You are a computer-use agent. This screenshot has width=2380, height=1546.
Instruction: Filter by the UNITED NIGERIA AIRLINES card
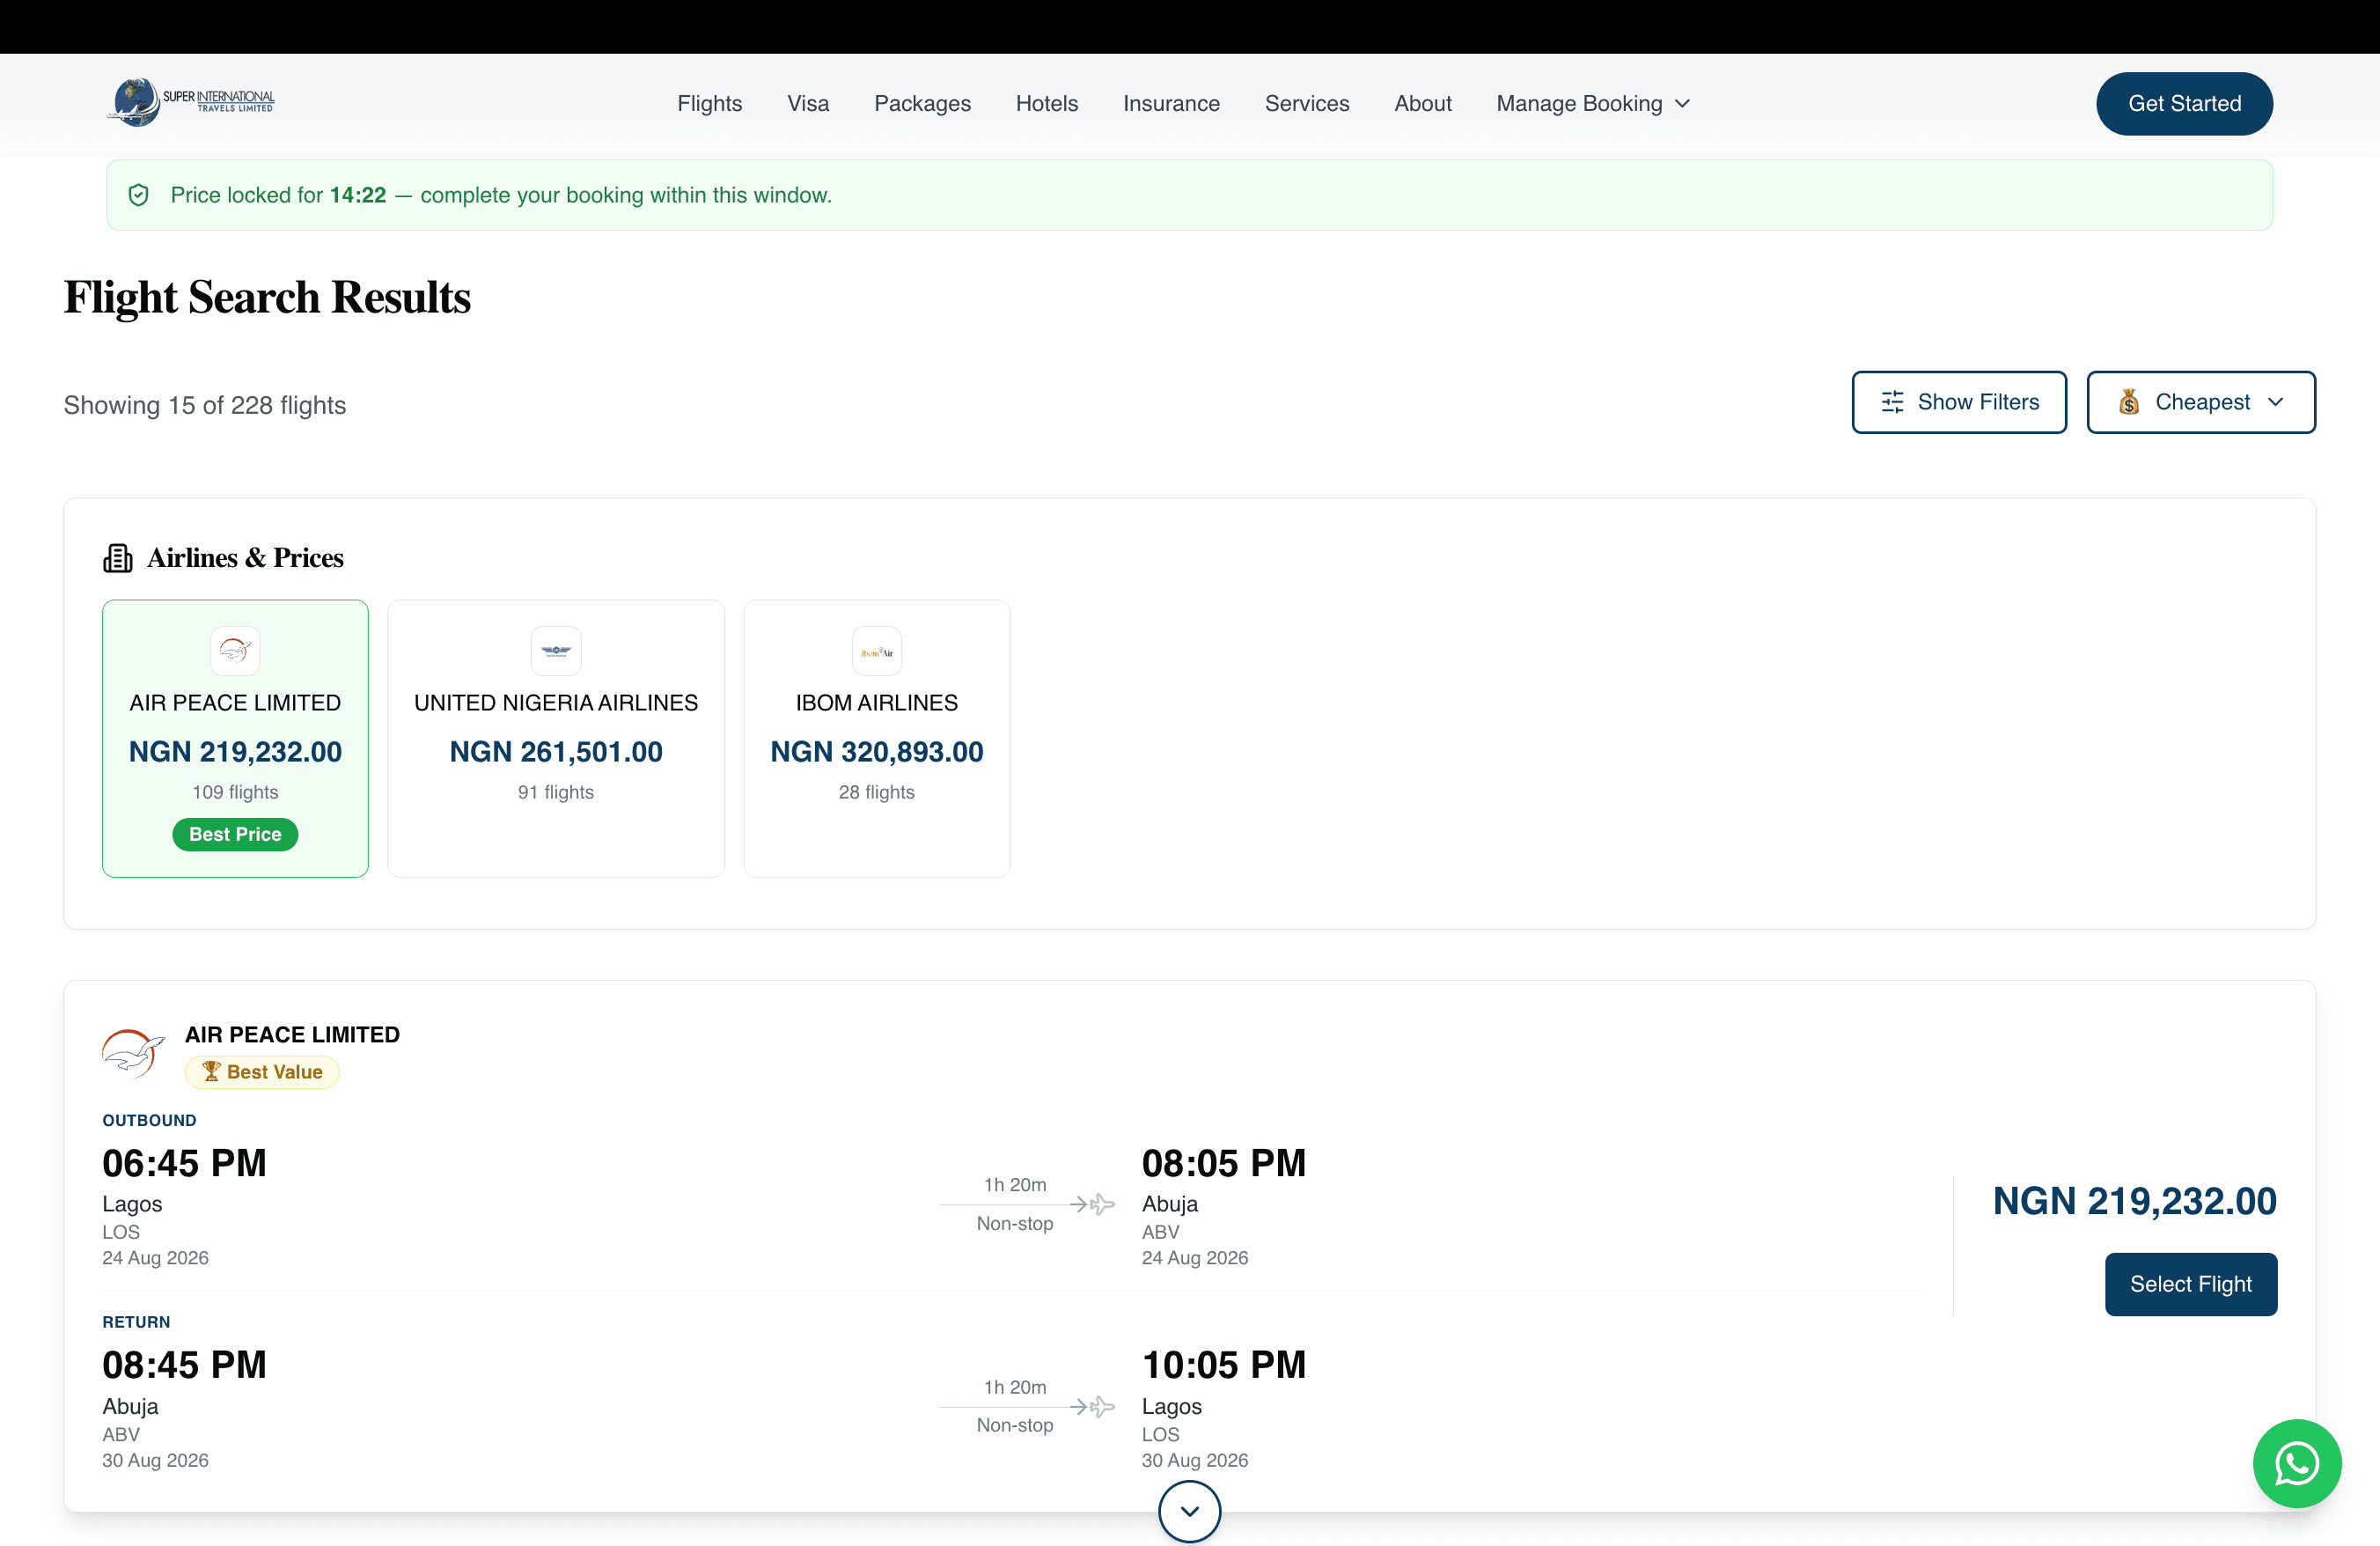pos(556,738)
